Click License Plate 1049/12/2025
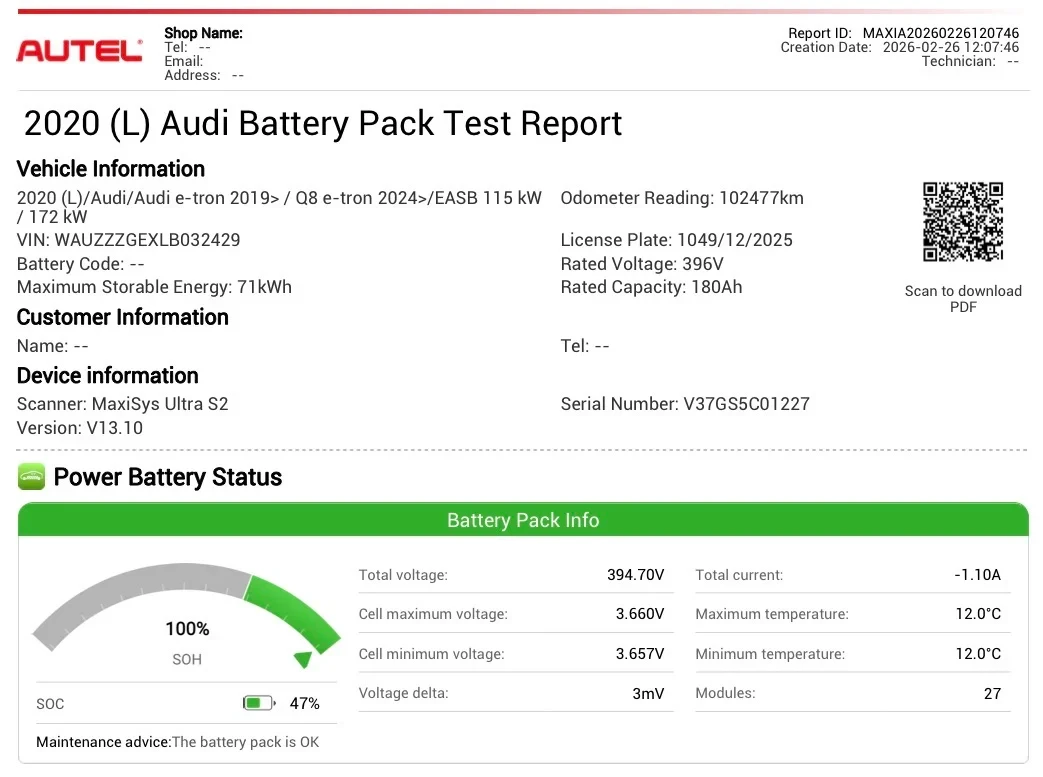 [x=676, y=239]
